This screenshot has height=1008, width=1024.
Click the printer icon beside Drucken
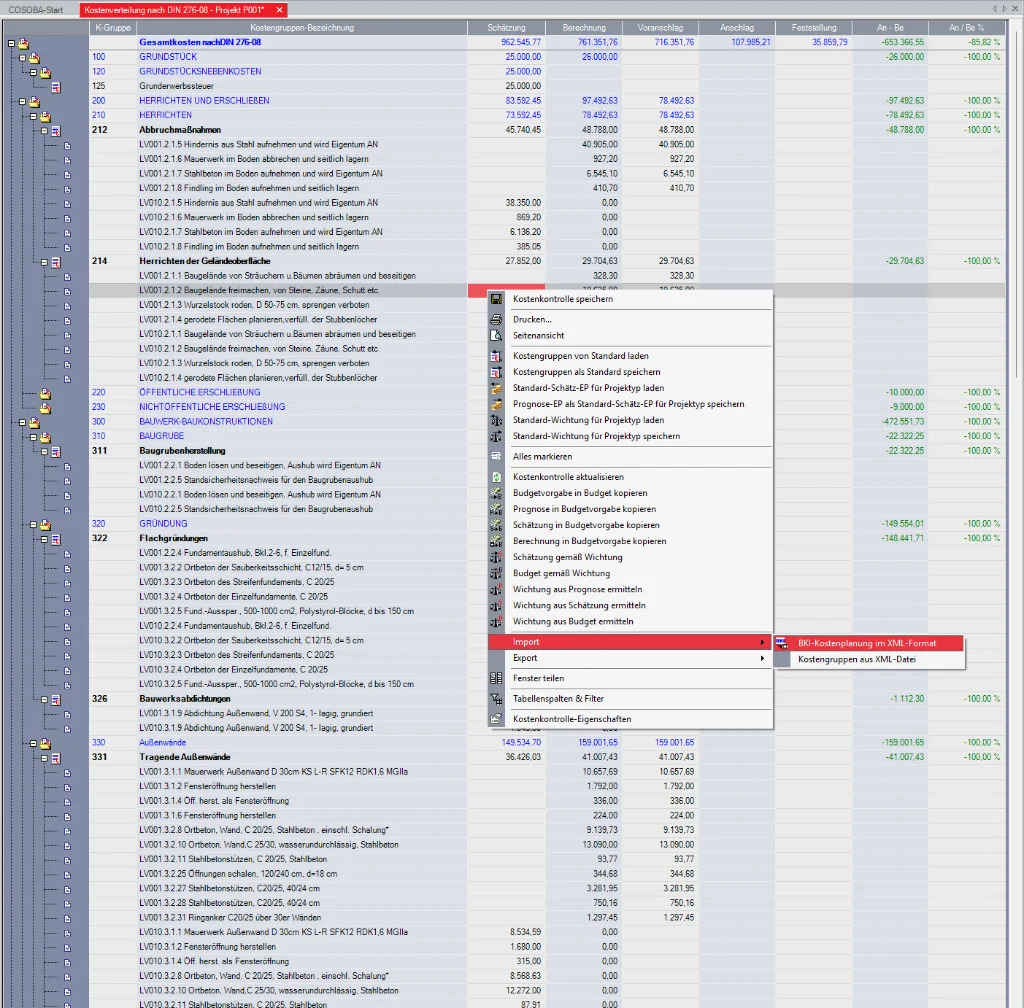click(x=496, y=319)
